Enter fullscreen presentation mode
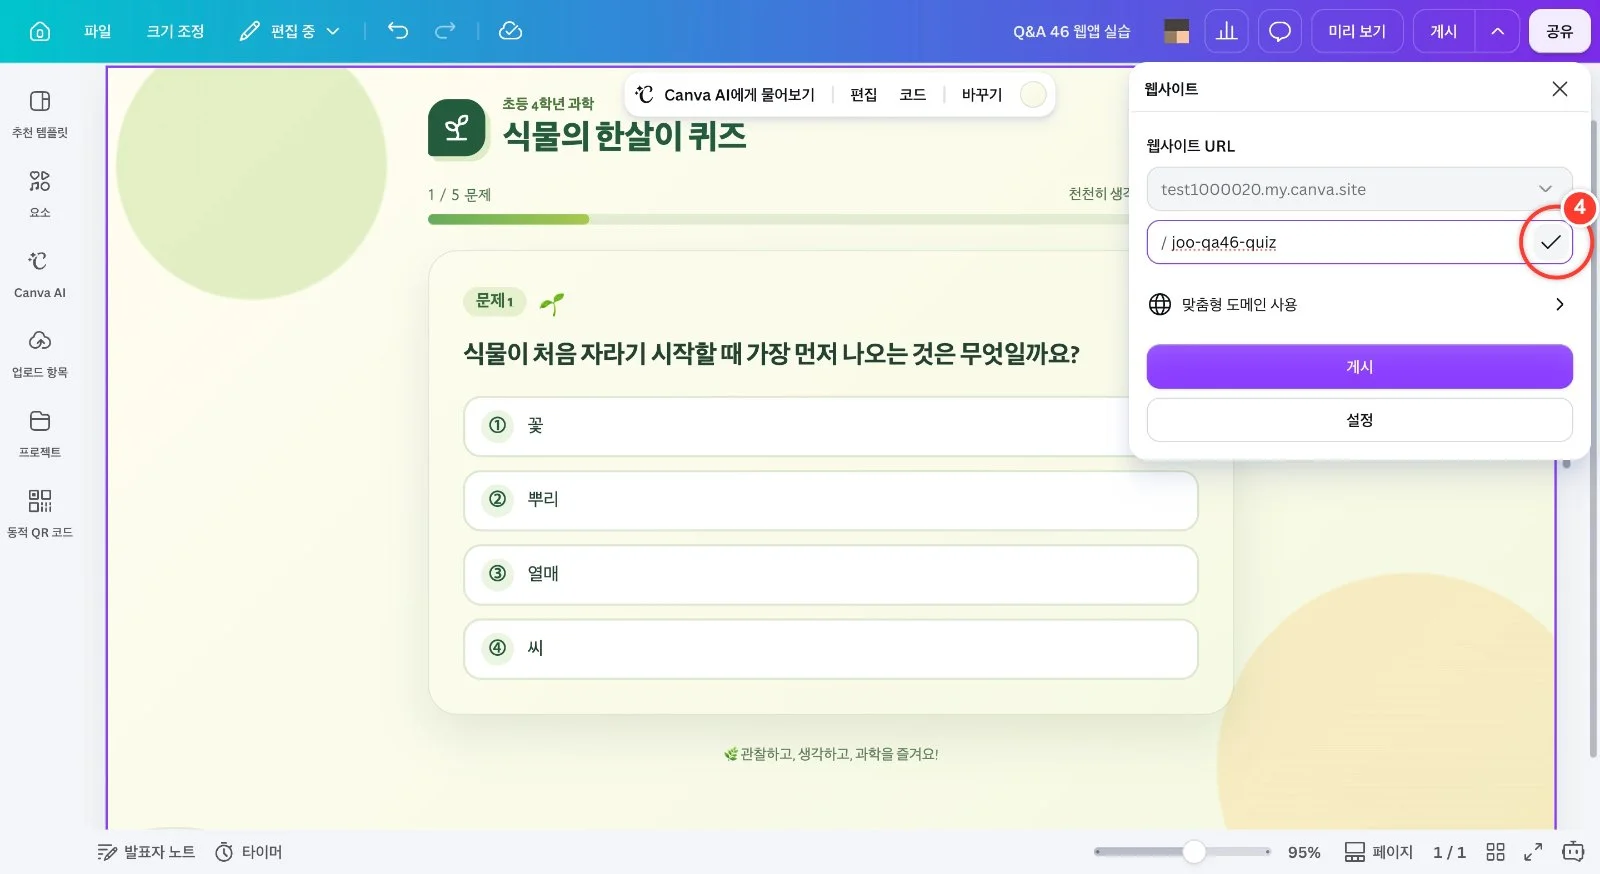 (x=1533, y=852)
